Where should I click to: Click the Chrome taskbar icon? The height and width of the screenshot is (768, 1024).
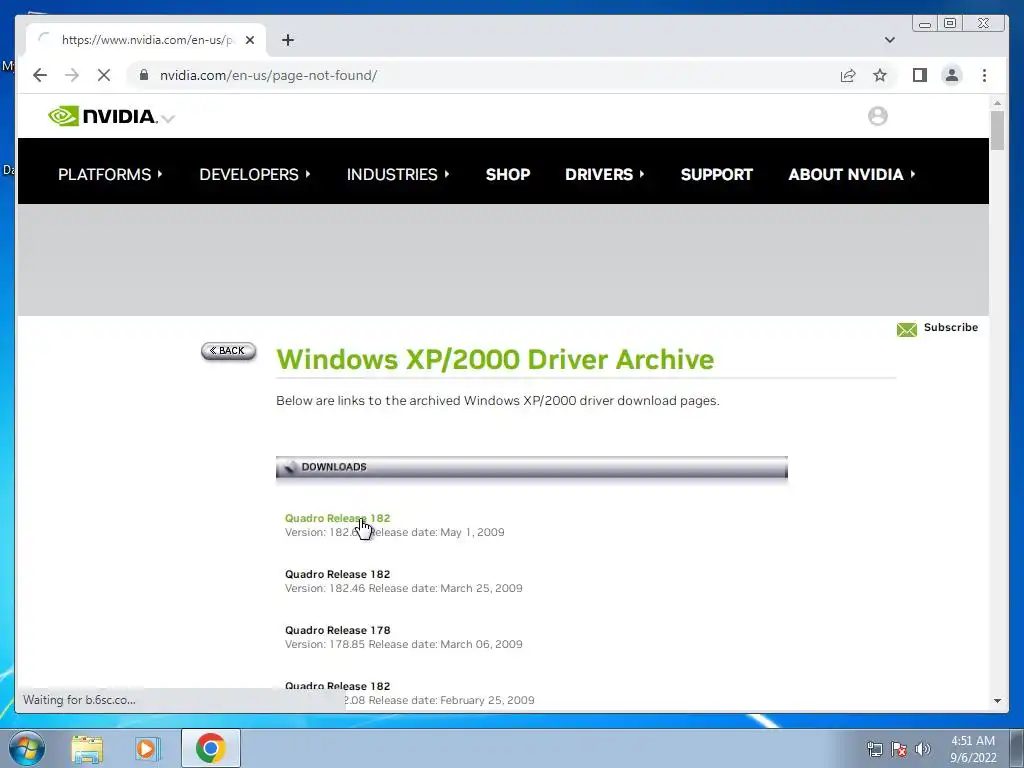(210, 748)
